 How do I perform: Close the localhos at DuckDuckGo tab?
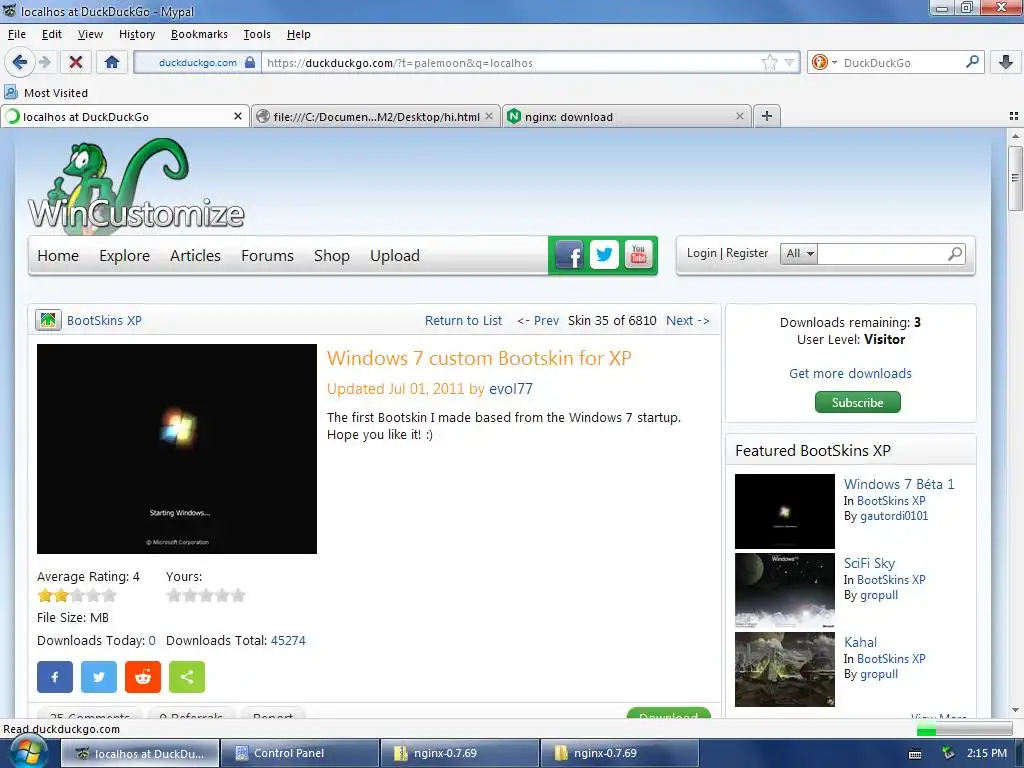[238, 116]
